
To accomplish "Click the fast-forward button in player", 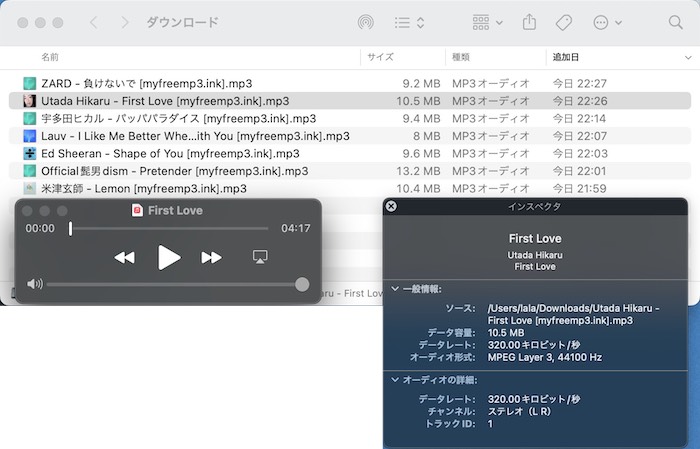I will [211, 258].
